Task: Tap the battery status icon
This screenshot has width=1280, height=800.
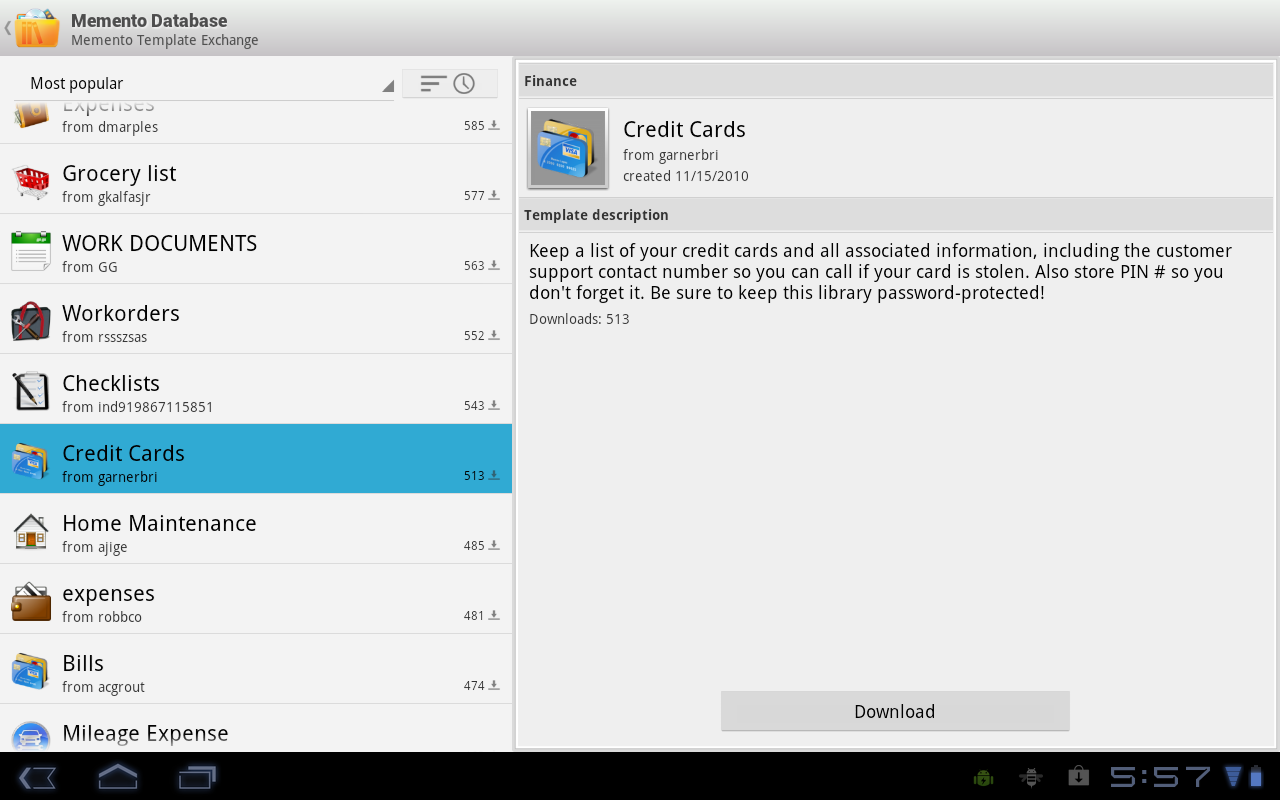Action: [1257, 776]
